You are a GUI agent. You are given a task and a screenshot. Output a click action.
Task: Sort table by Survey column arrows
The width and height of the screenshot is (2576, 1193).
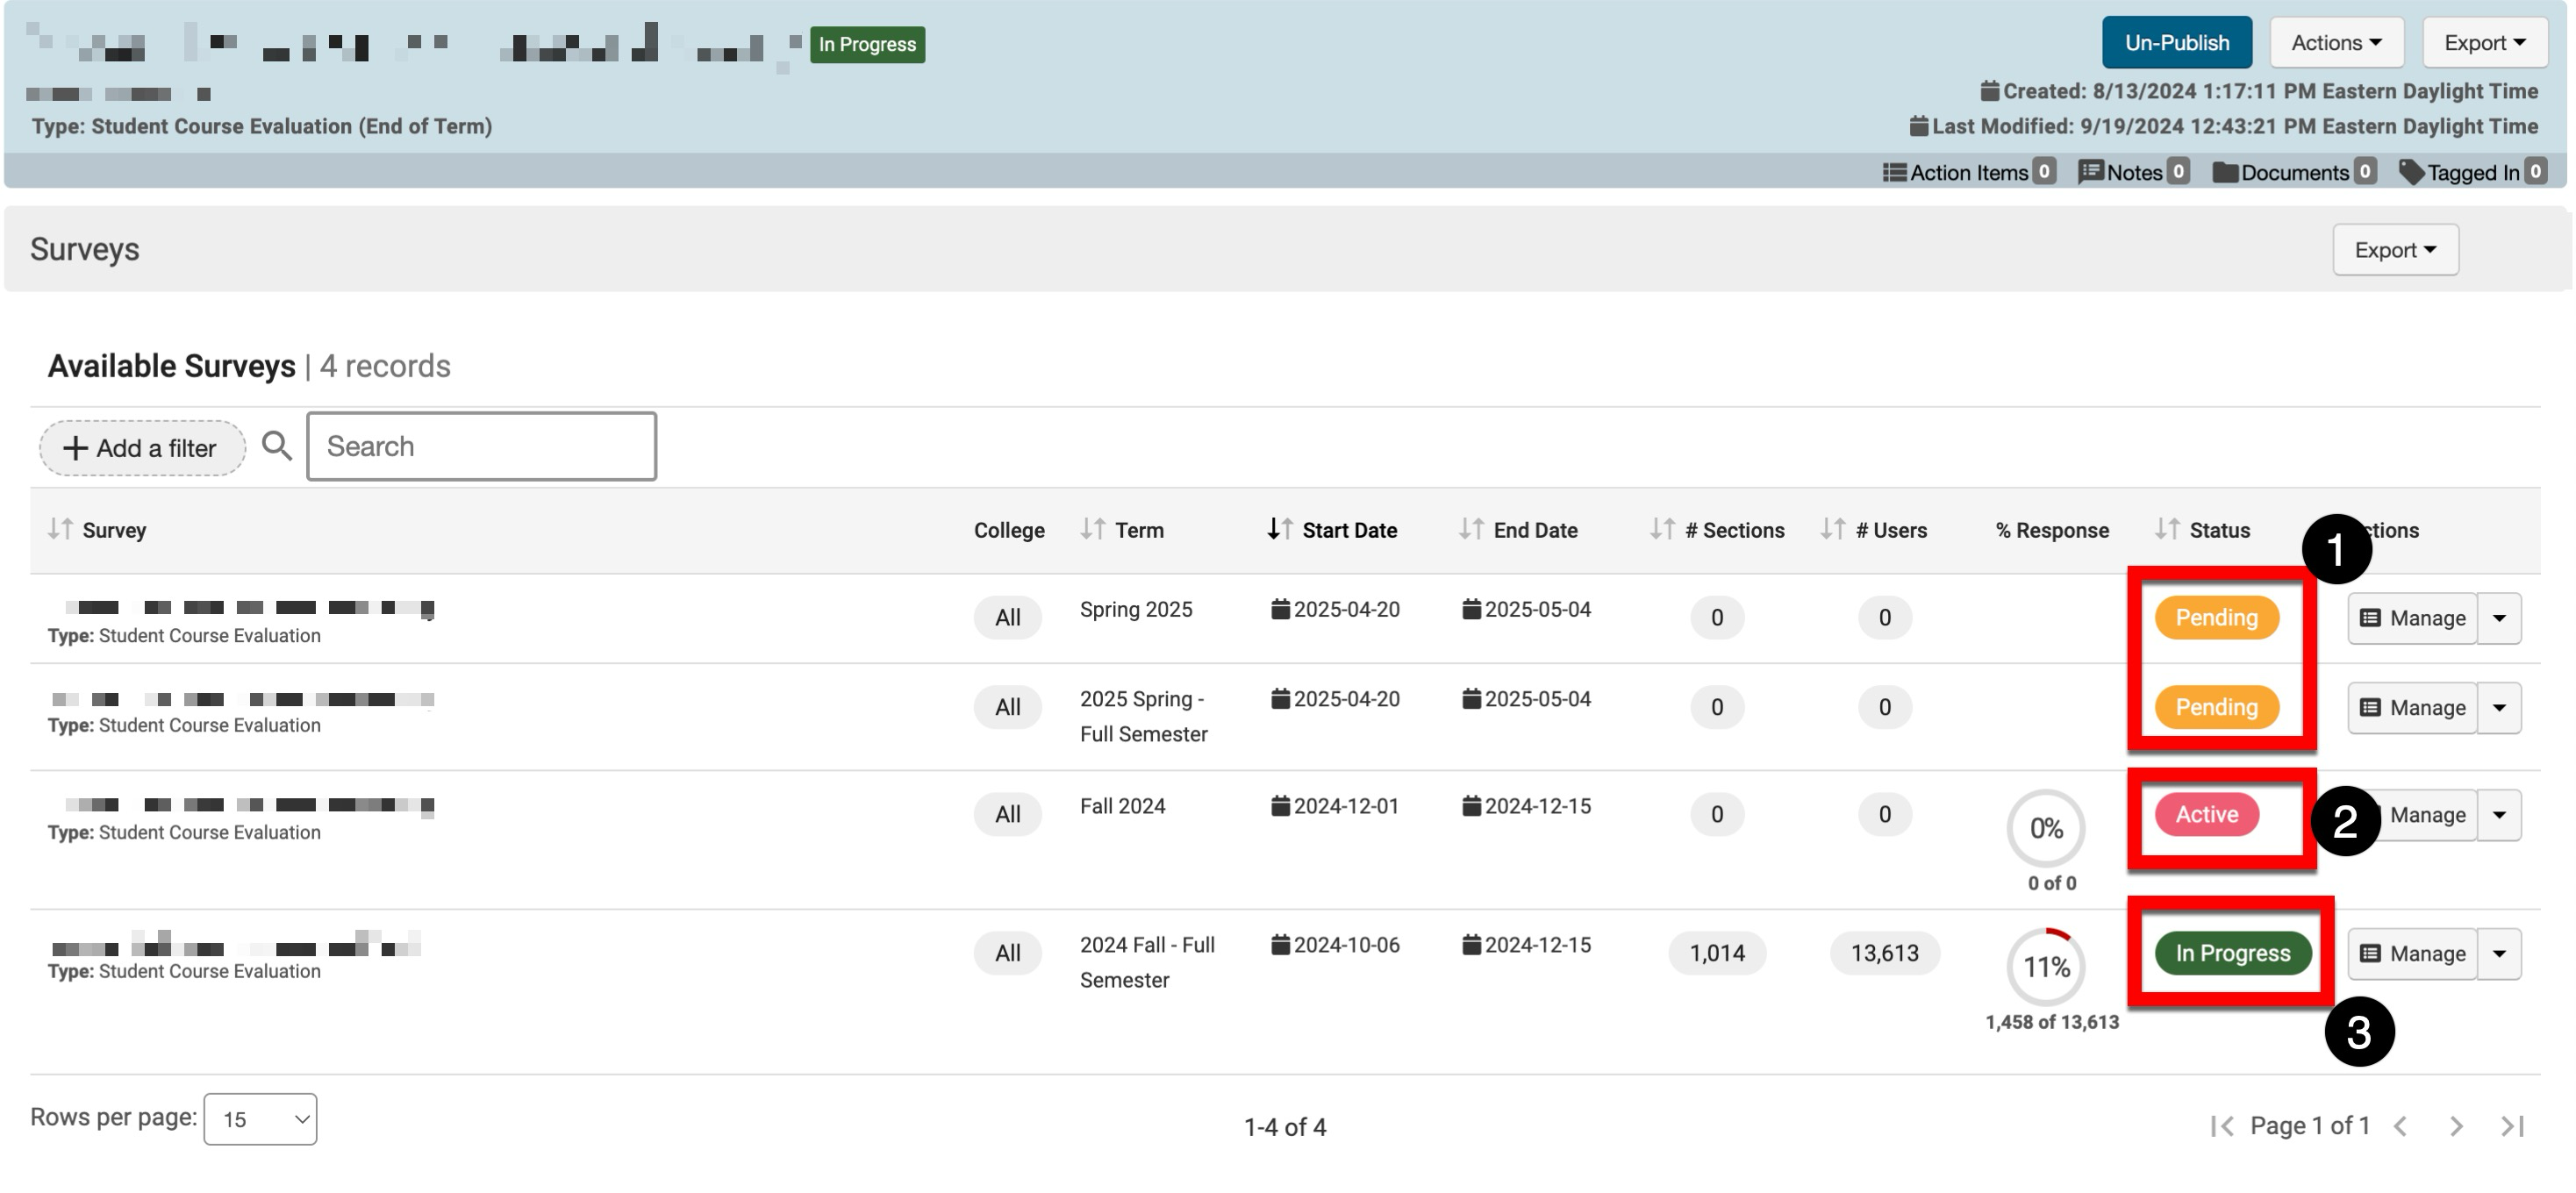coord(61,529)
